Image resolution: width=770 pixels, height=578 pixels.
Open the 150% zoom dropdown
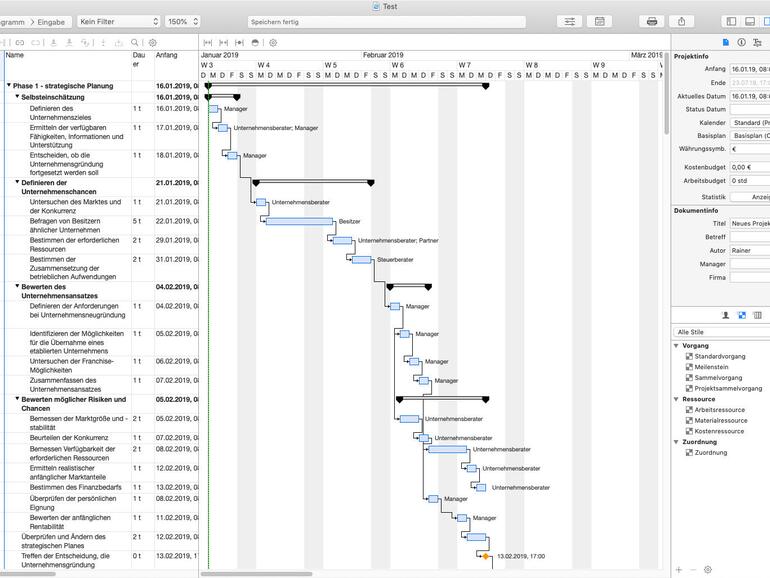pos(182,22)
